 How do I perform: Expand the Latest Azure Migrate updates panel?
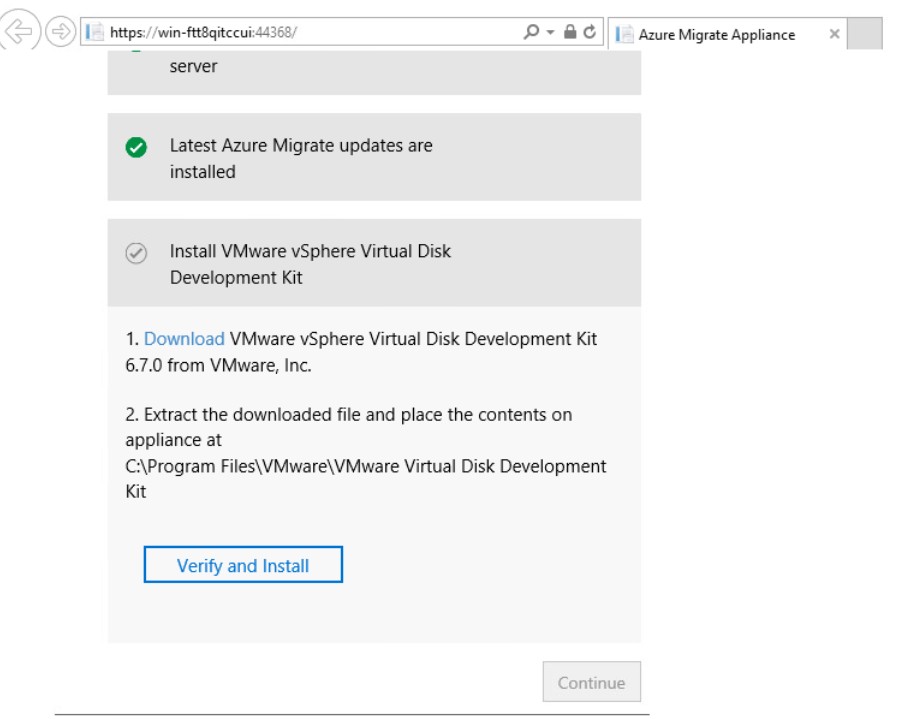click(x=374, y=157)
